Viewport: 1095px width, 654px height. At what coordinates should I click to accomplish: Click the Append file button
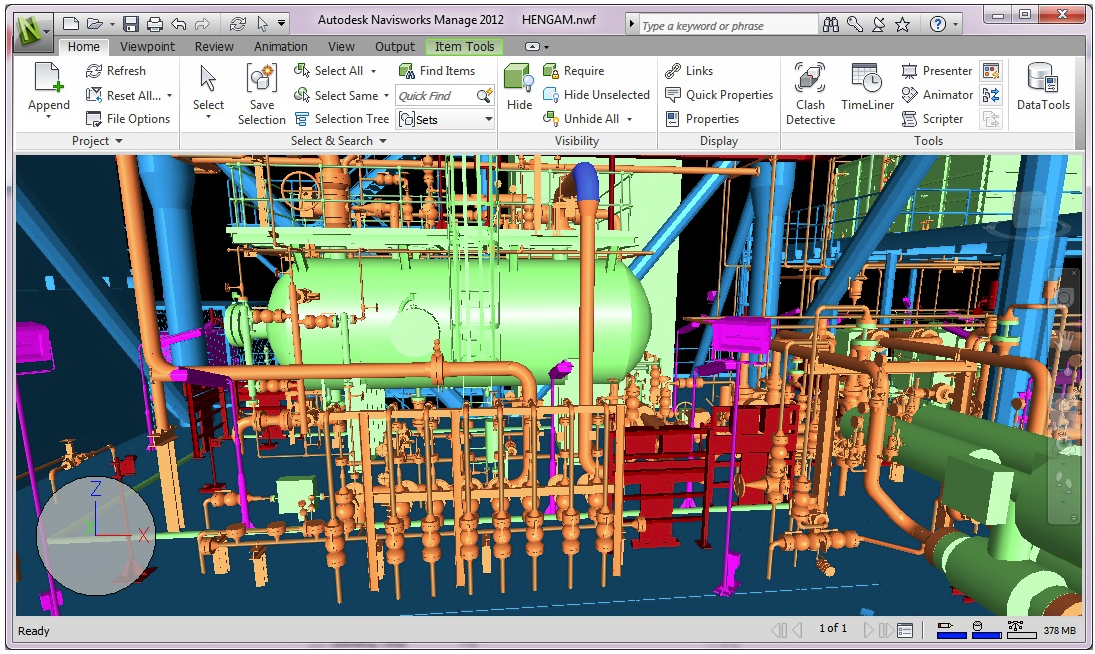point(48,89)
